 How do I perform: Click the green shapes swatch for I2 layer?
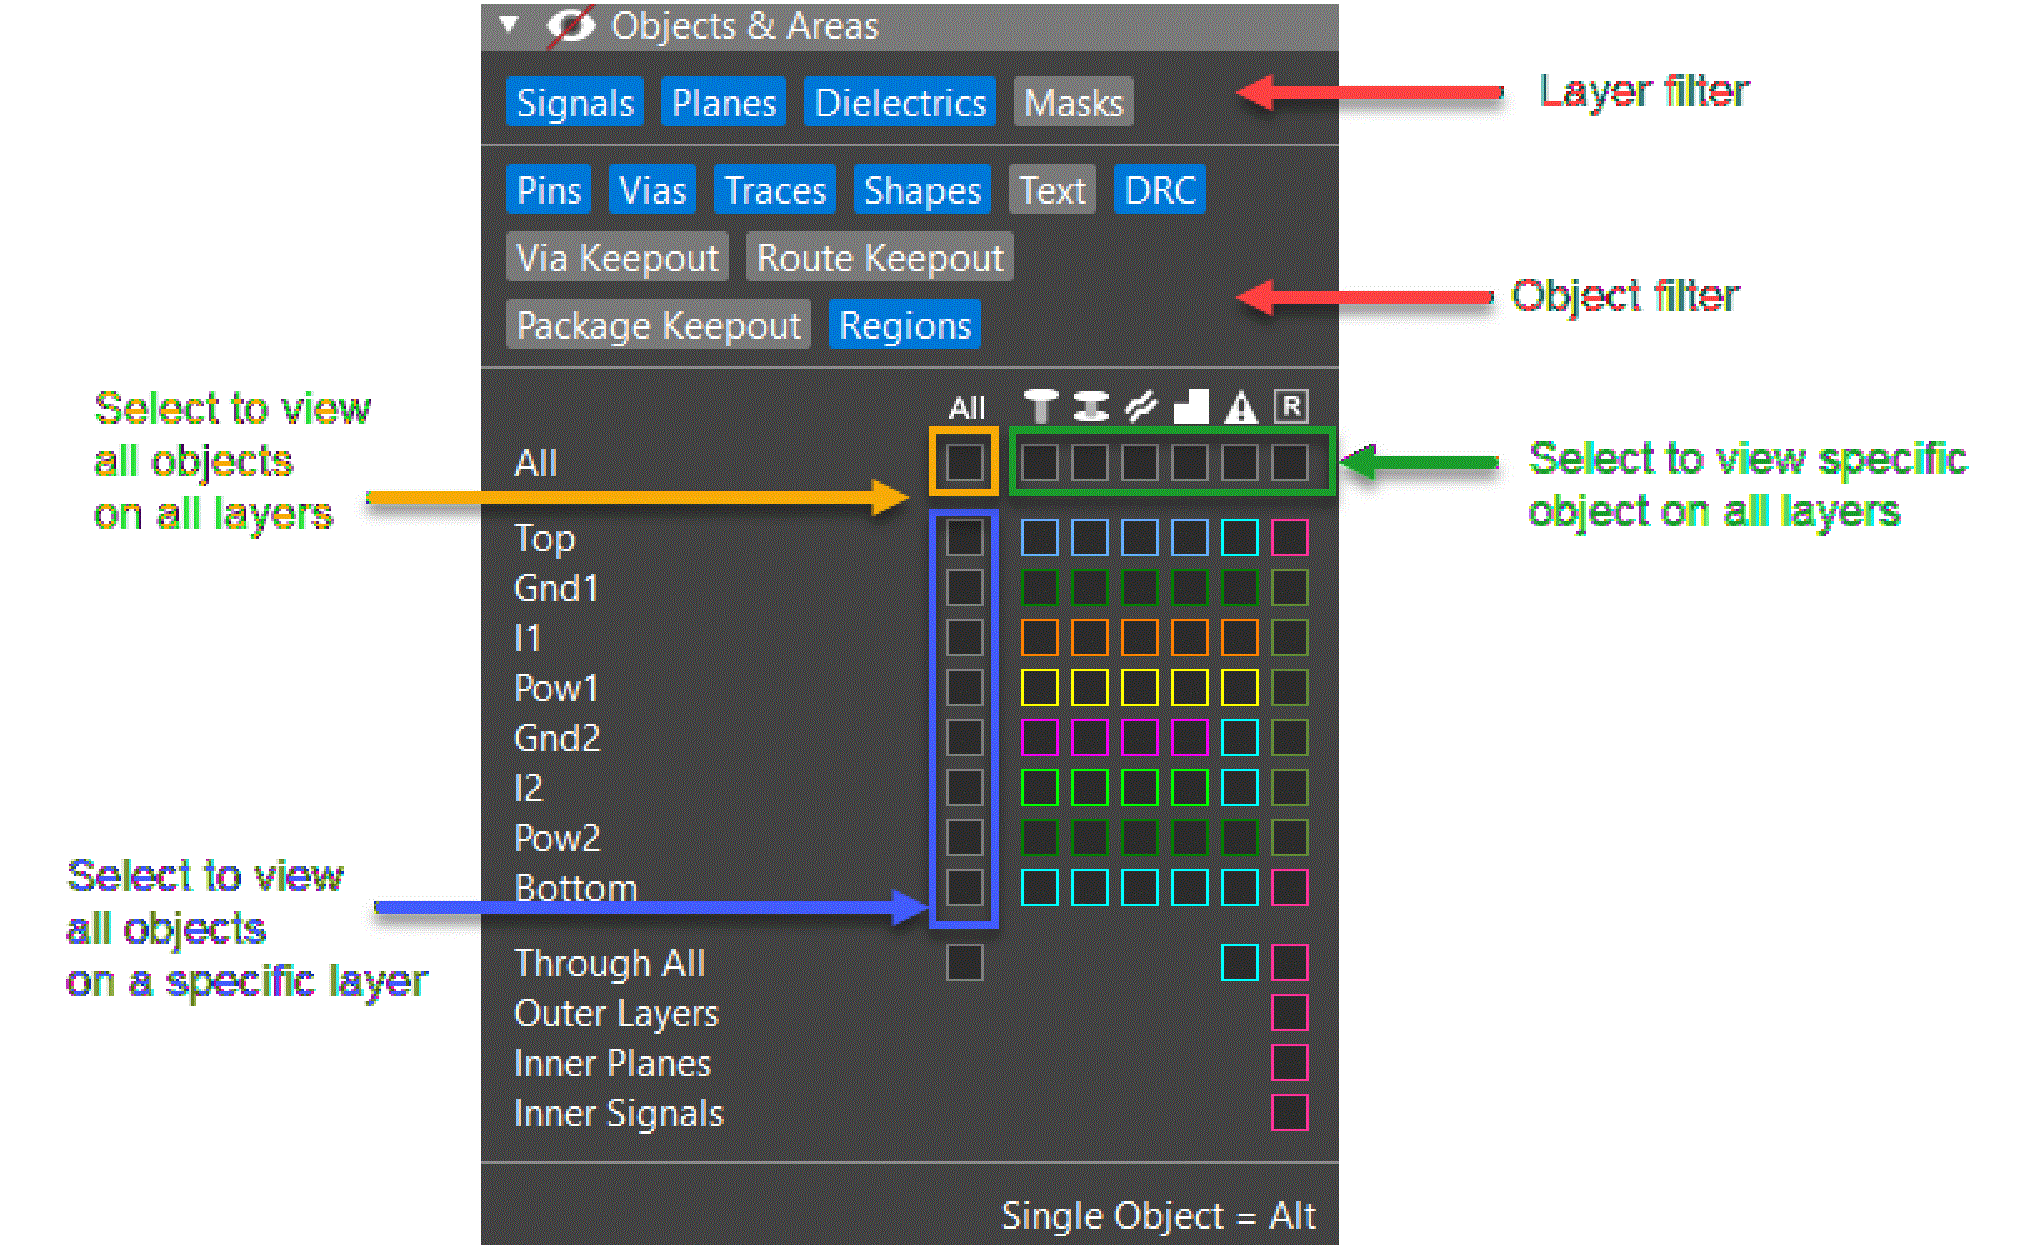coord(1190,788)
